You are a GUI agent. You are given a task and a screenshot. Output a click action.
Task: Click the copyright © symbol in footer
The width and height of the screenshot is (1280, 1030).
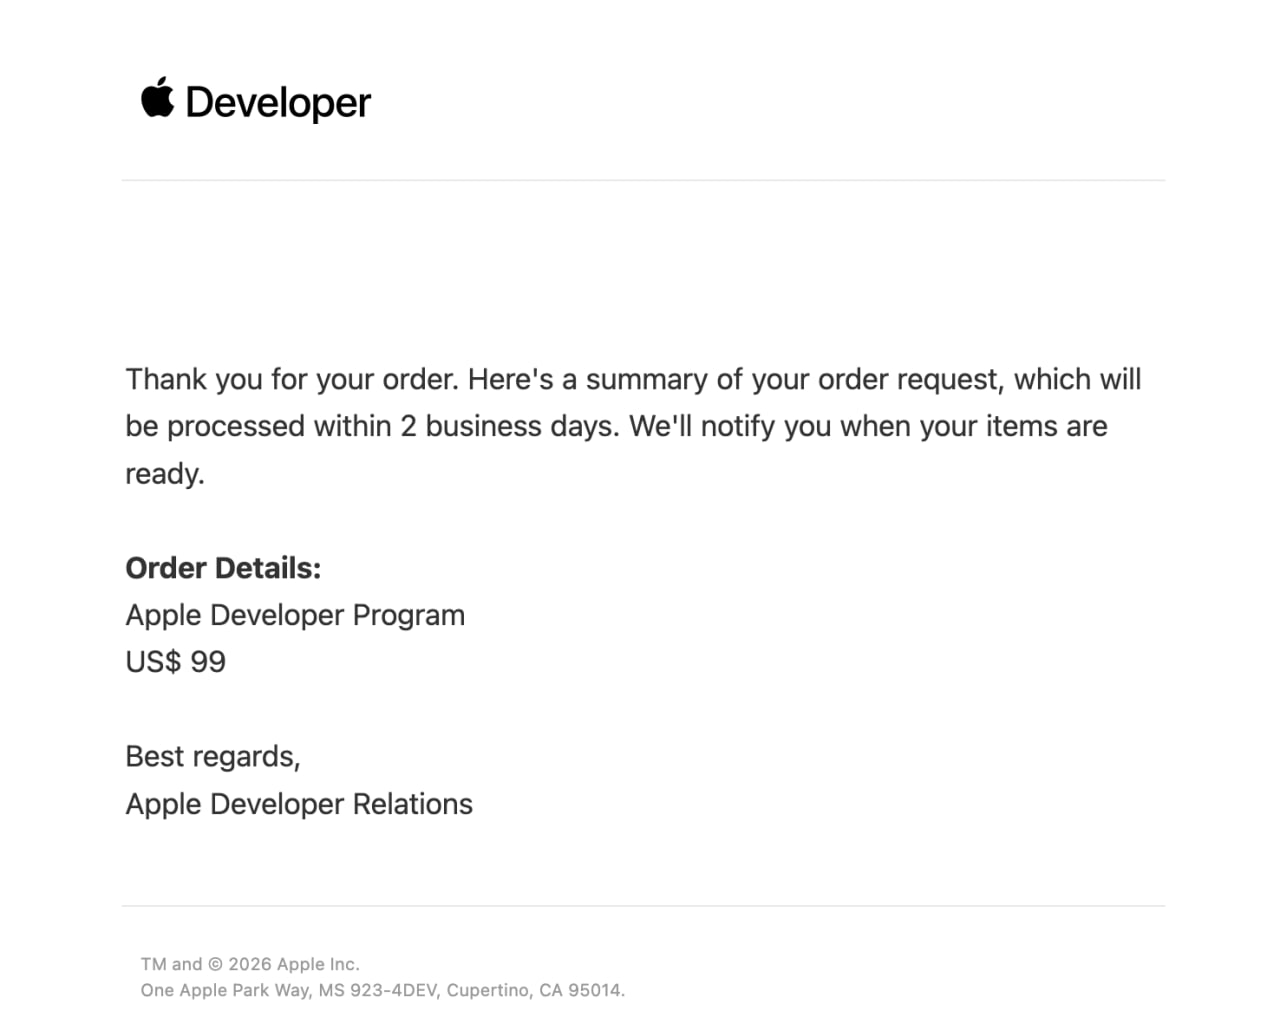click(x=215, y=964)
